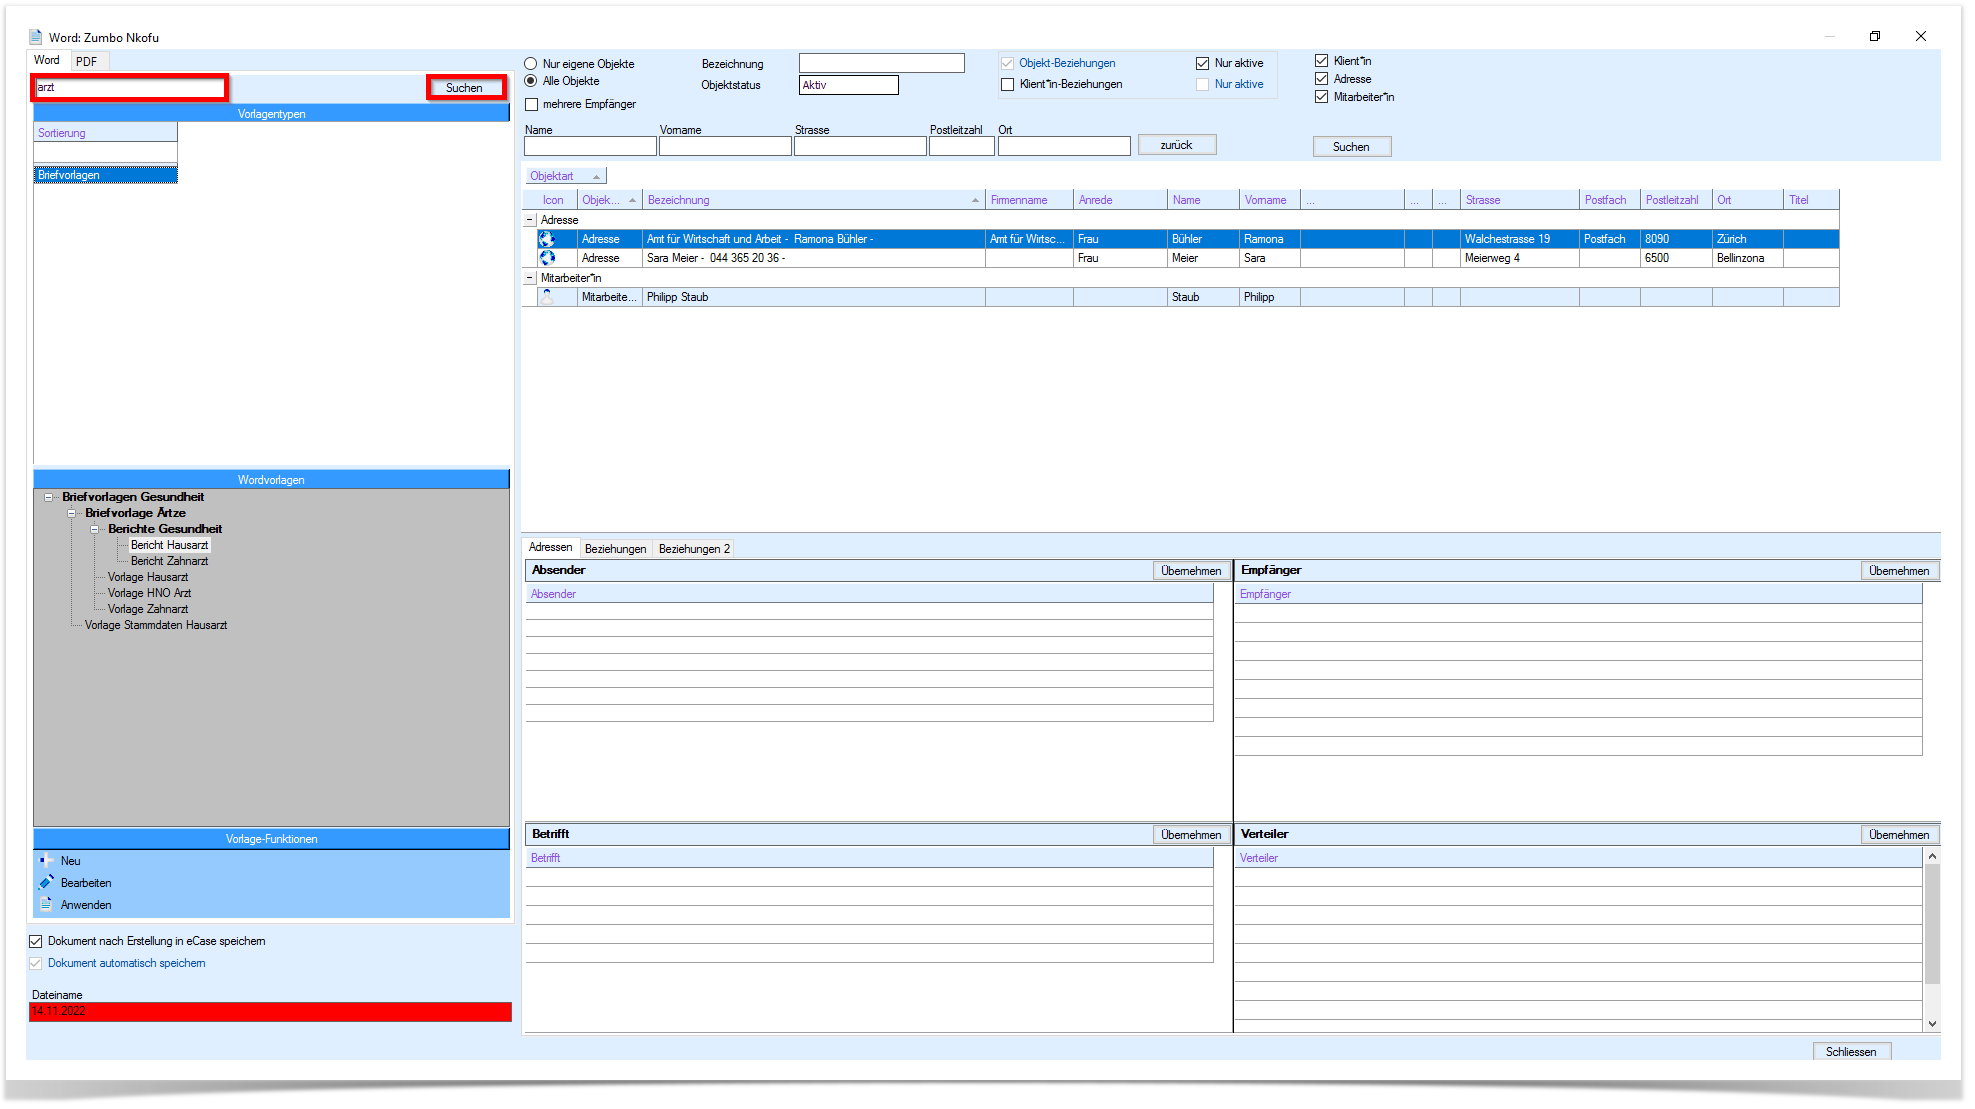Click the Neu plus icon

click(x=46, y=861)
